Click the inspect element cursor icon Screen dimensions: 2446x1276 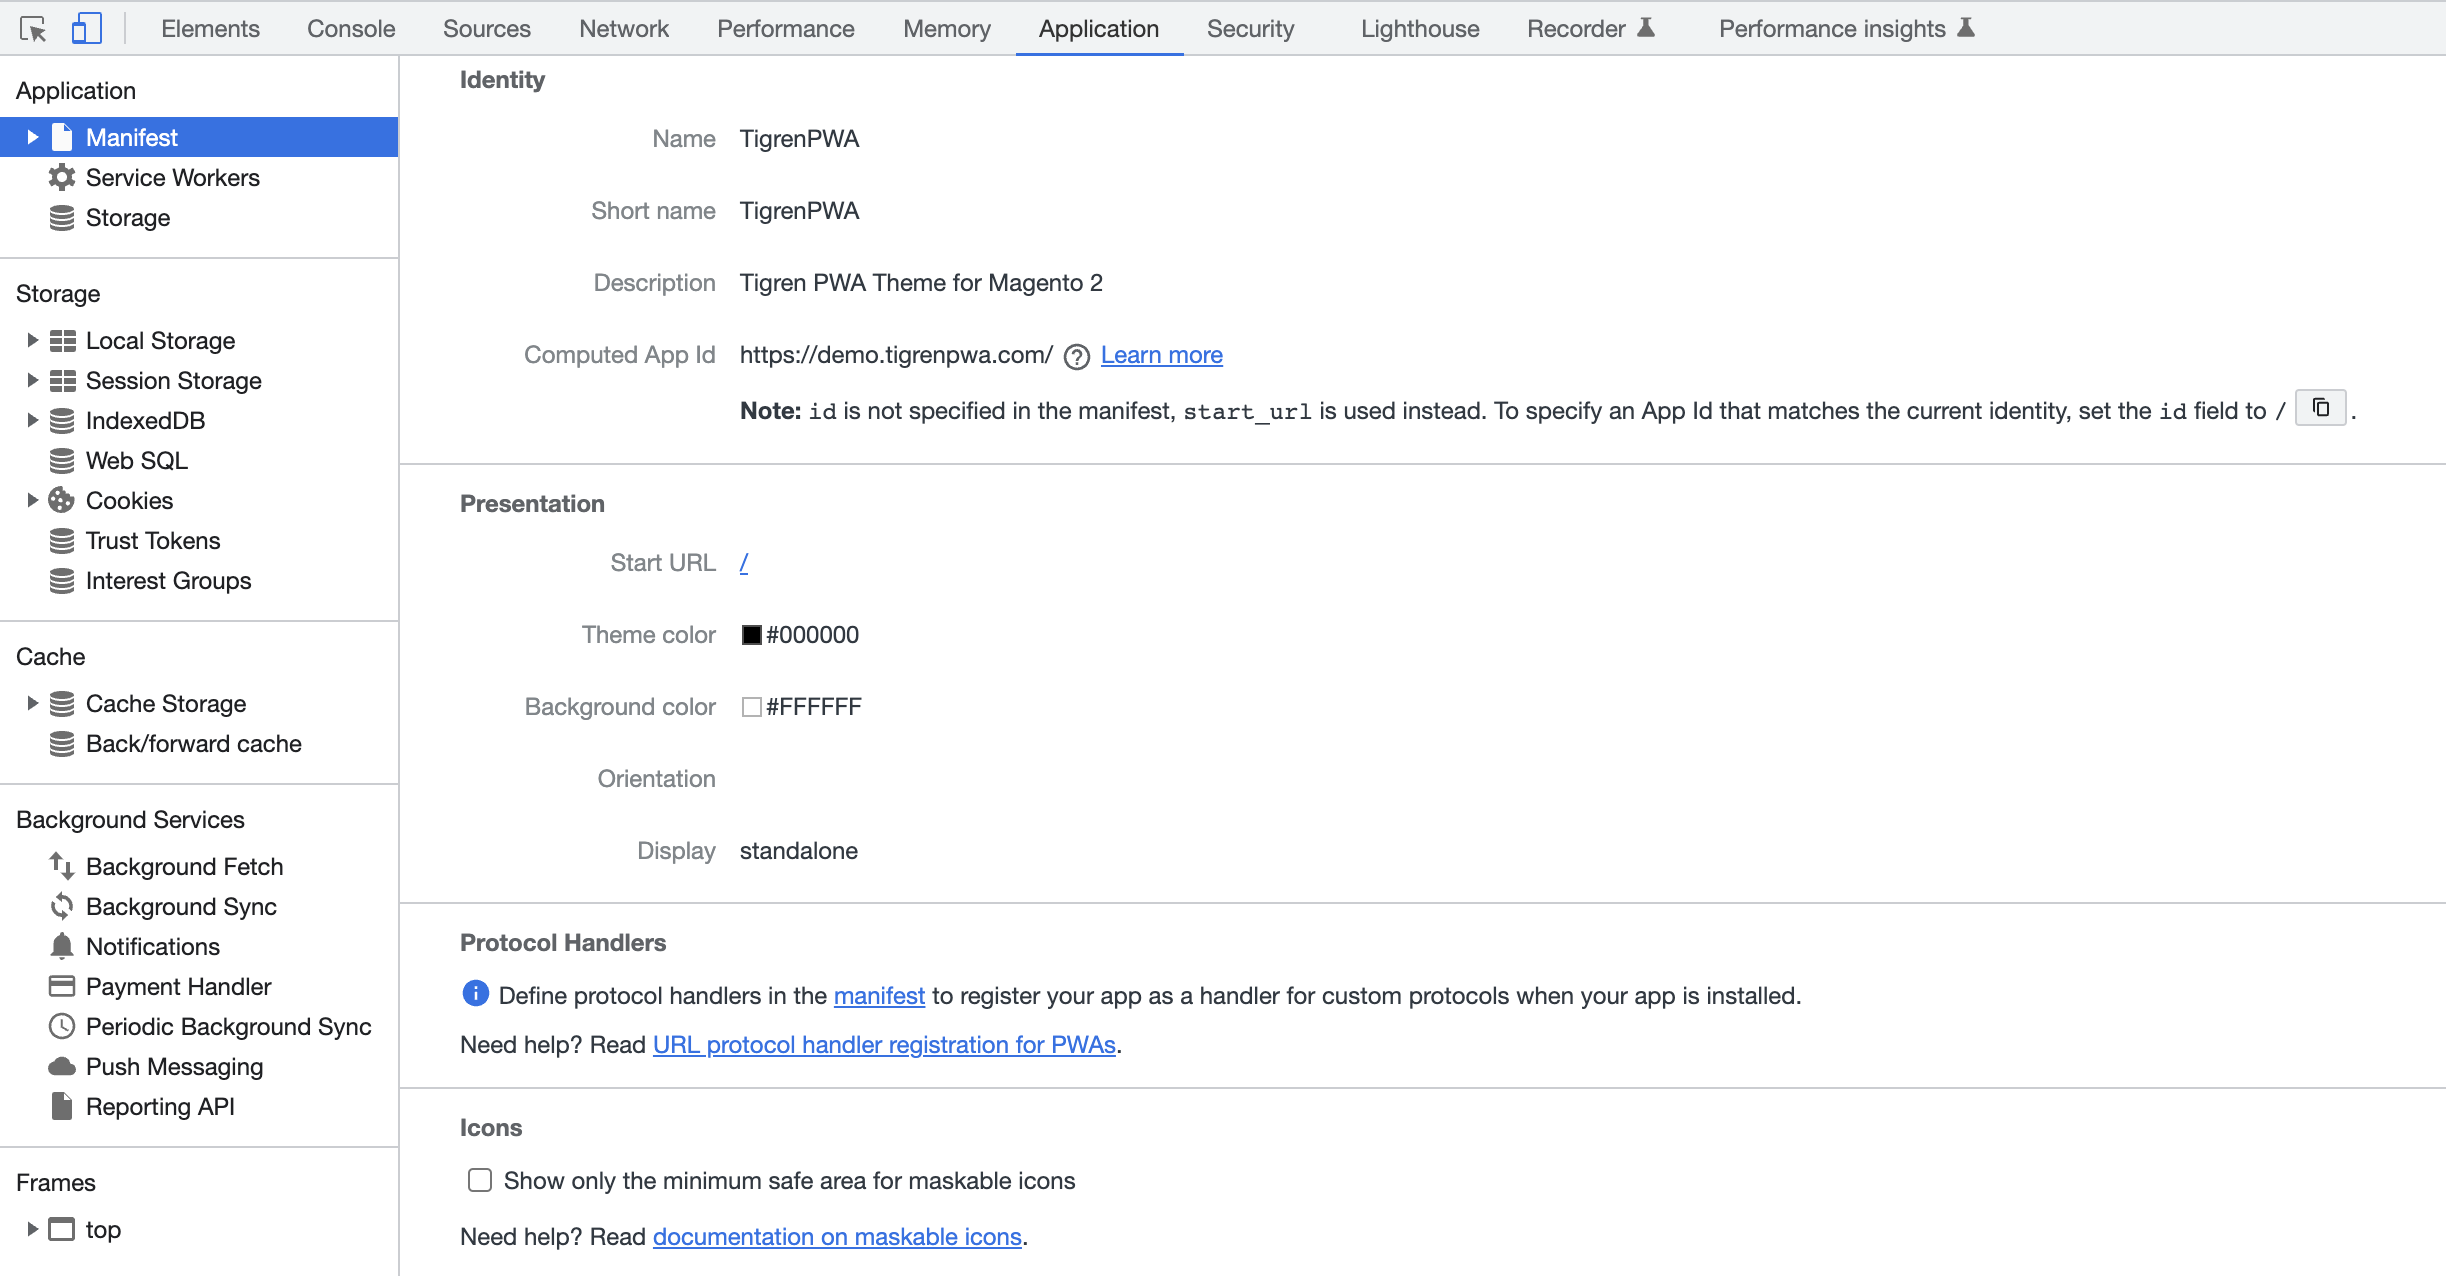point(35,28)
